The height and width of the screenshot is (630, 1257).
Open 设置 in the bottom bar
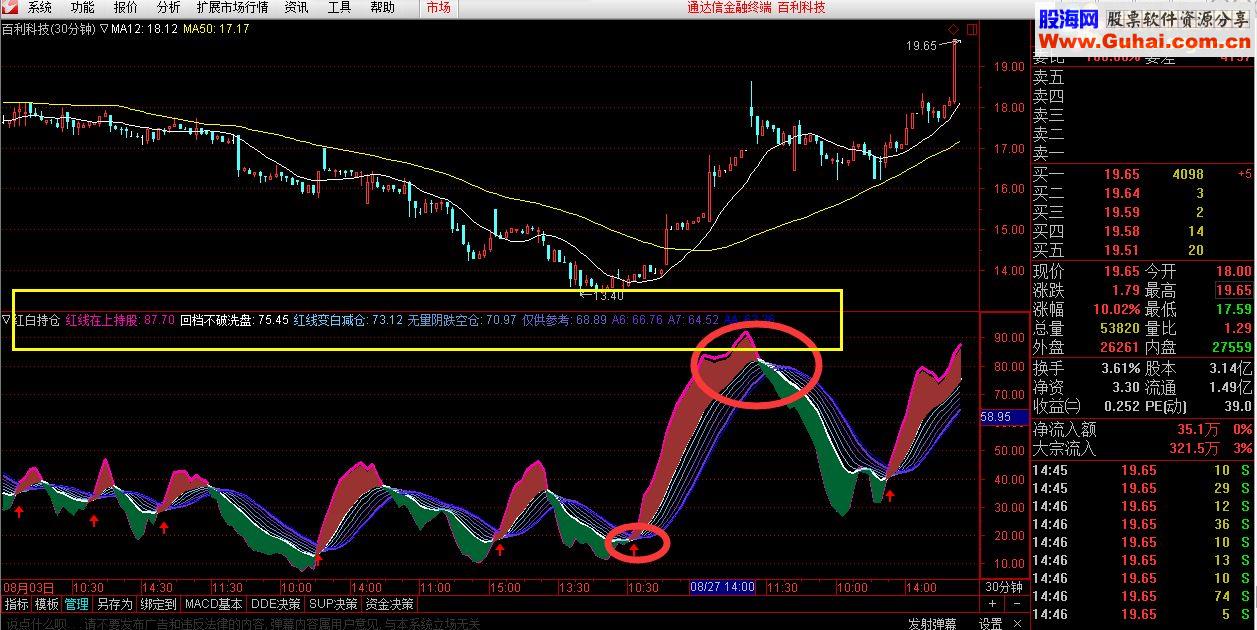[991, 623]
